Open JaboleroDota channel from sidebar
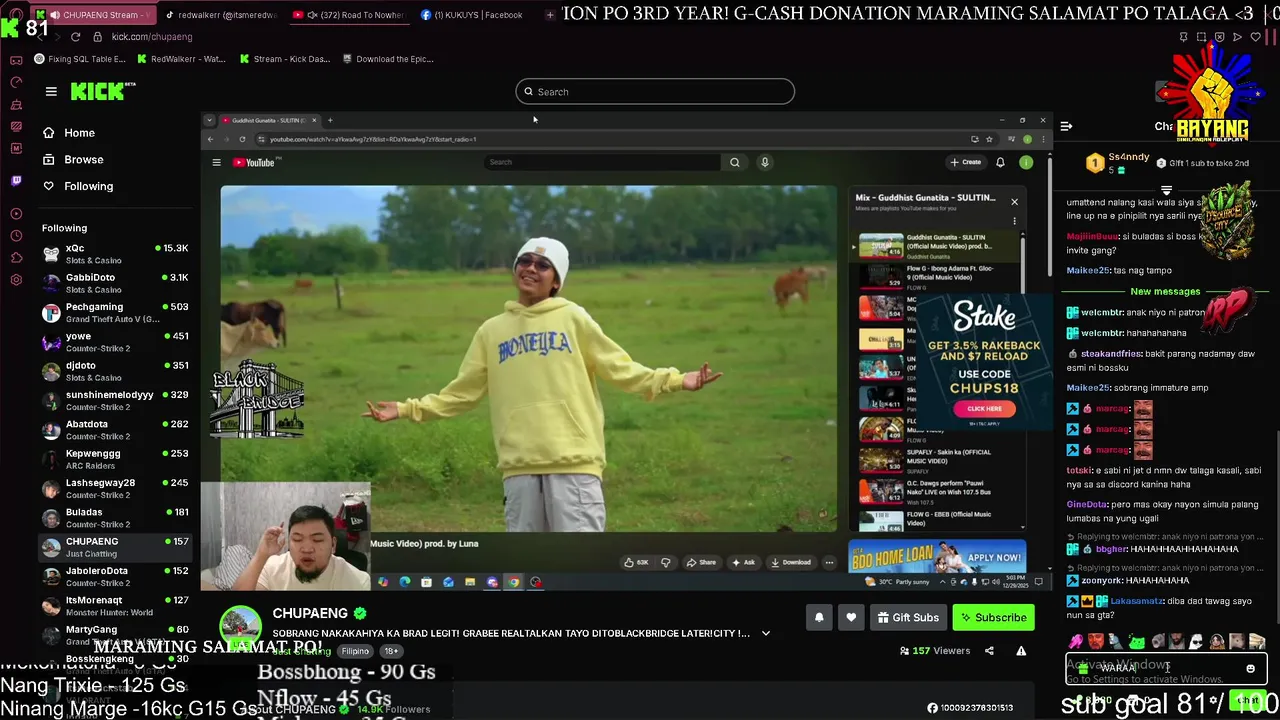1280x720 pixels. pos(114,576)
